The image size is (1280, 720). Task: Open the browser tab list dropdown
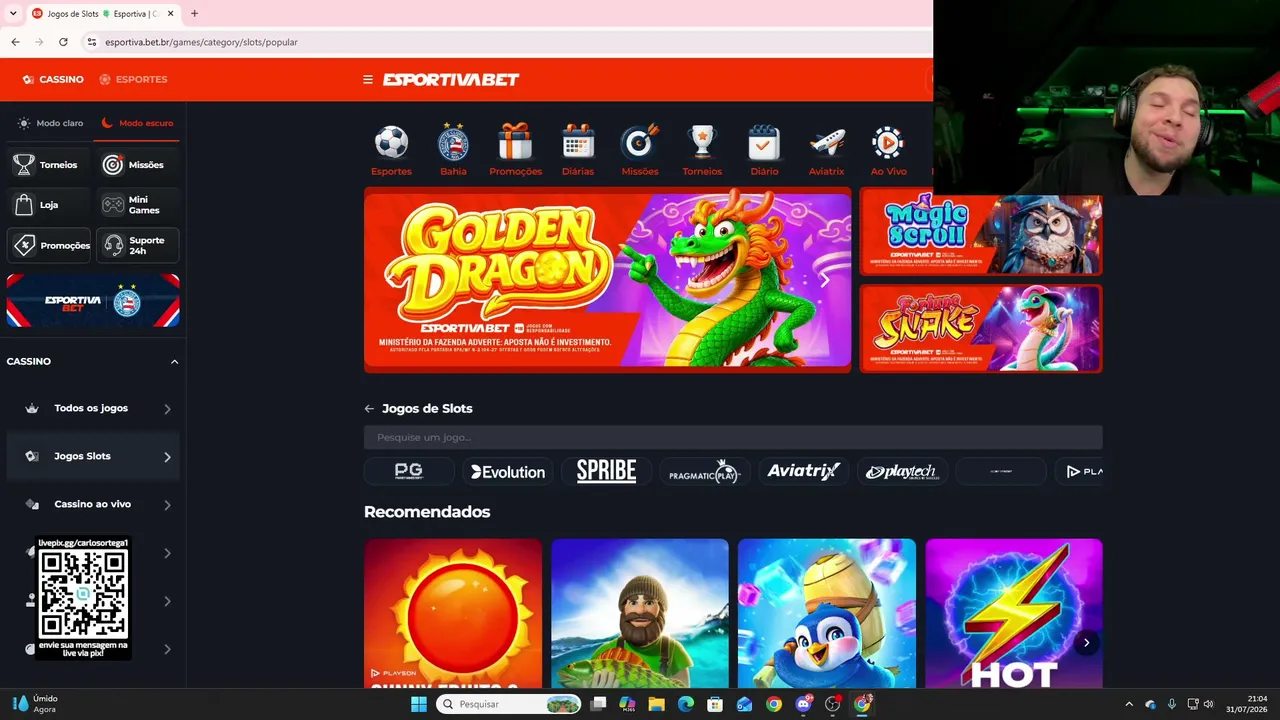click(x=13, y=14)
